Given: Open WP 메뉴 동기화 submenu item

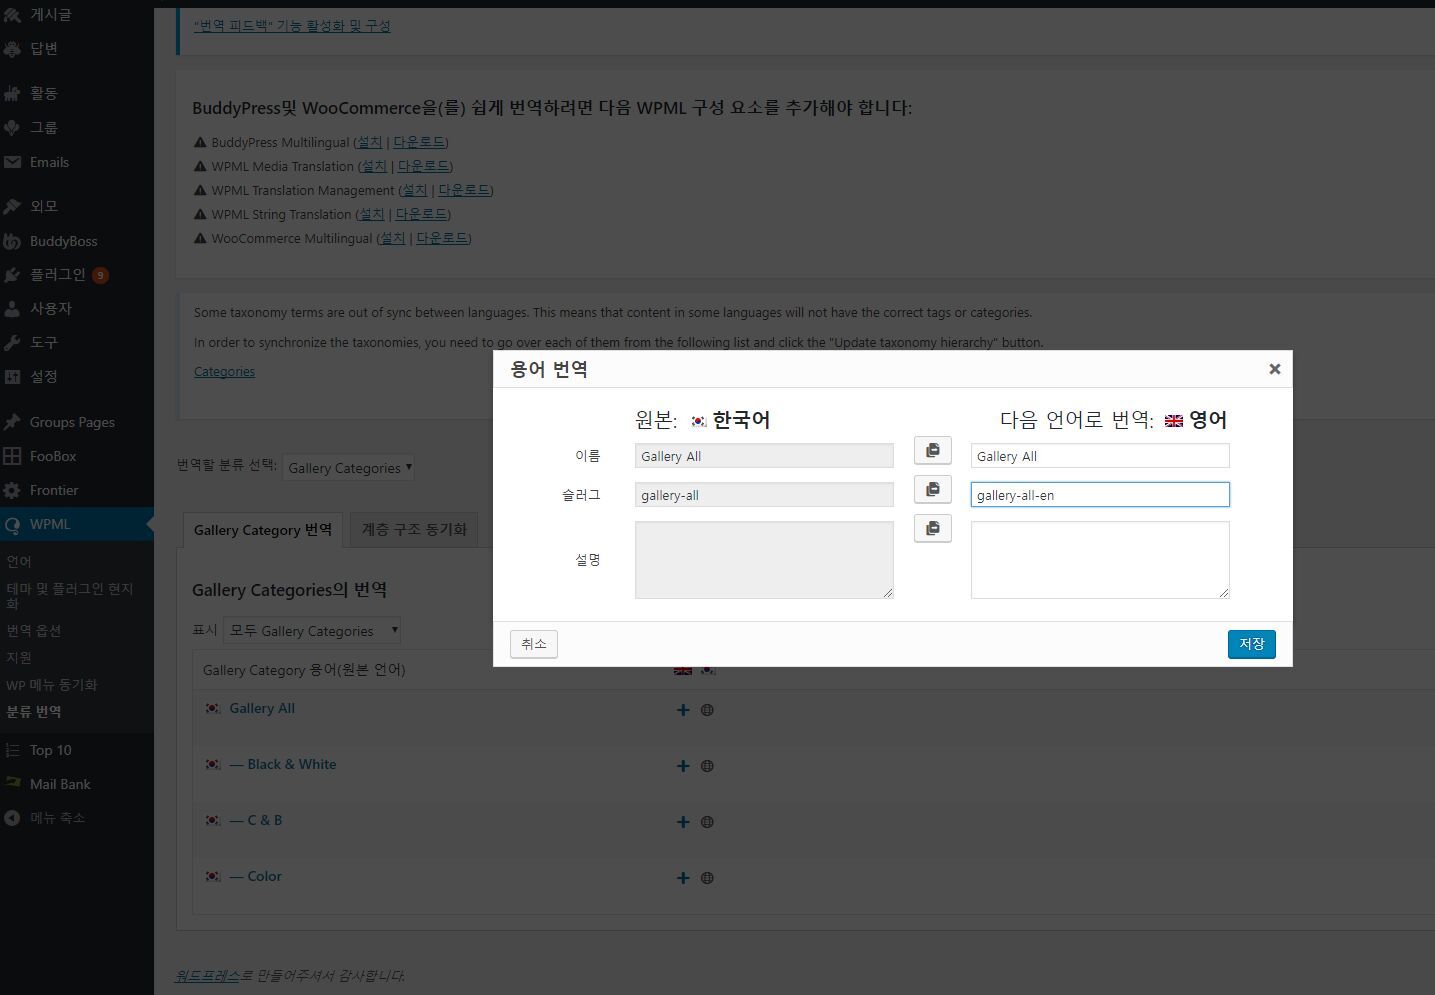Looking at the screenshot, I should point(52,685).
